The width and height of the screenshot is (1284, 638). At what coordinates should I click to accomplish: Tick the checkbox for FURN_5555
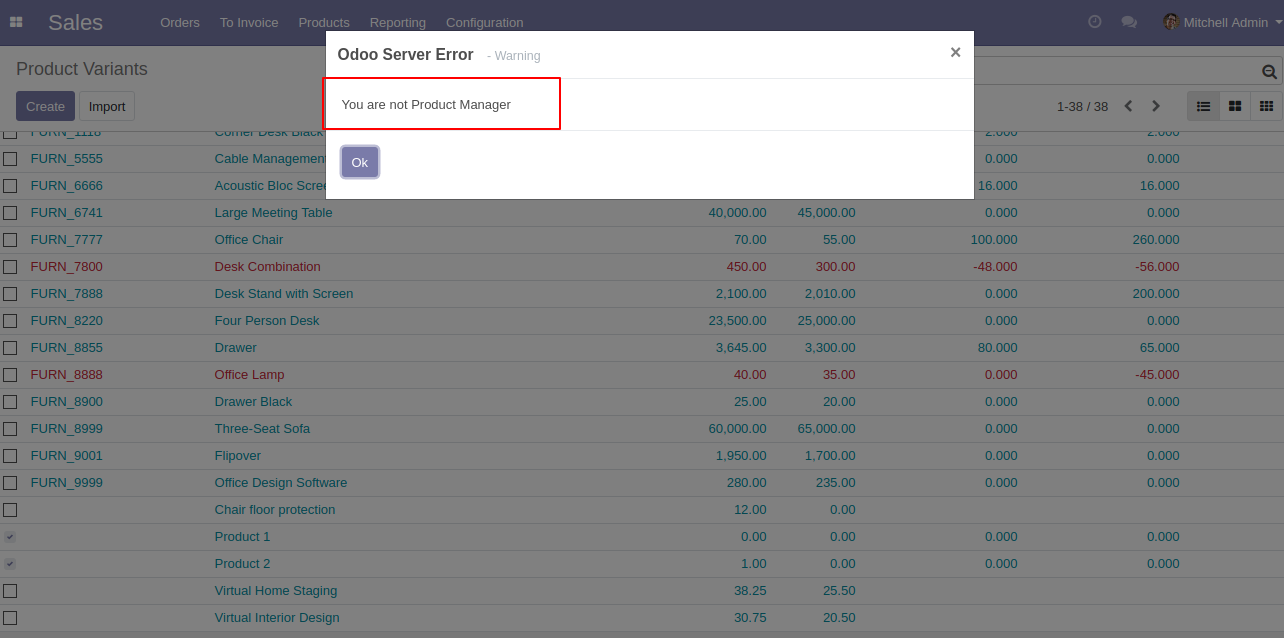click(10, 159)
